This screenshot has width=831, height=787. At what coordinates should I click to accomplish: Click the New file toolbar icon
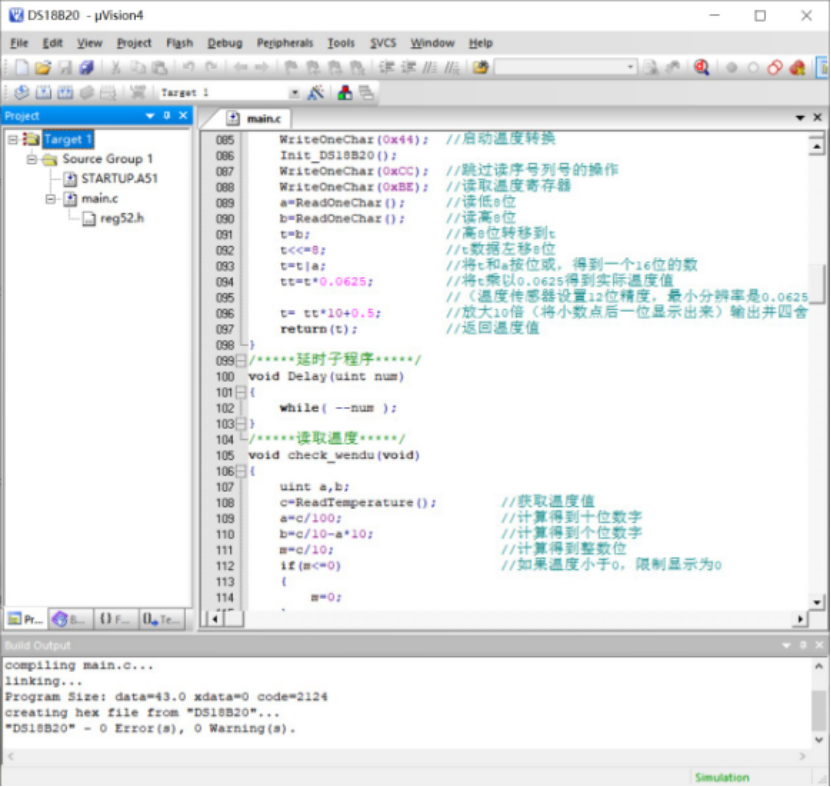click(21, 68)
